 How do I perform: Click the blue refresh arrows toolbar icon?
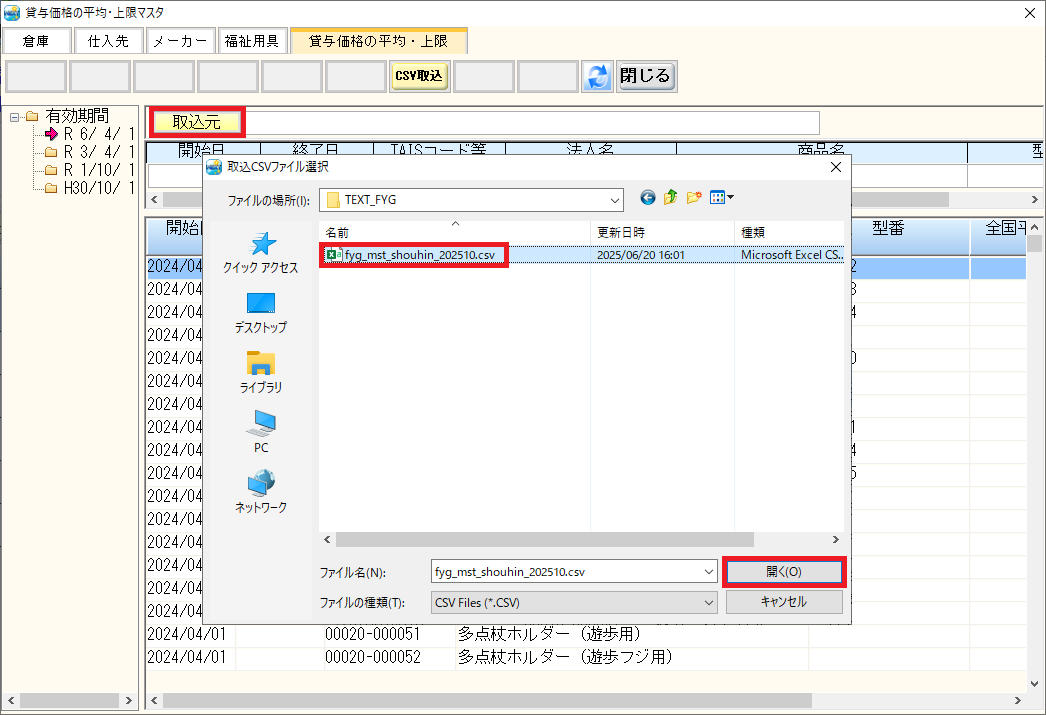[x=597, y=77]
